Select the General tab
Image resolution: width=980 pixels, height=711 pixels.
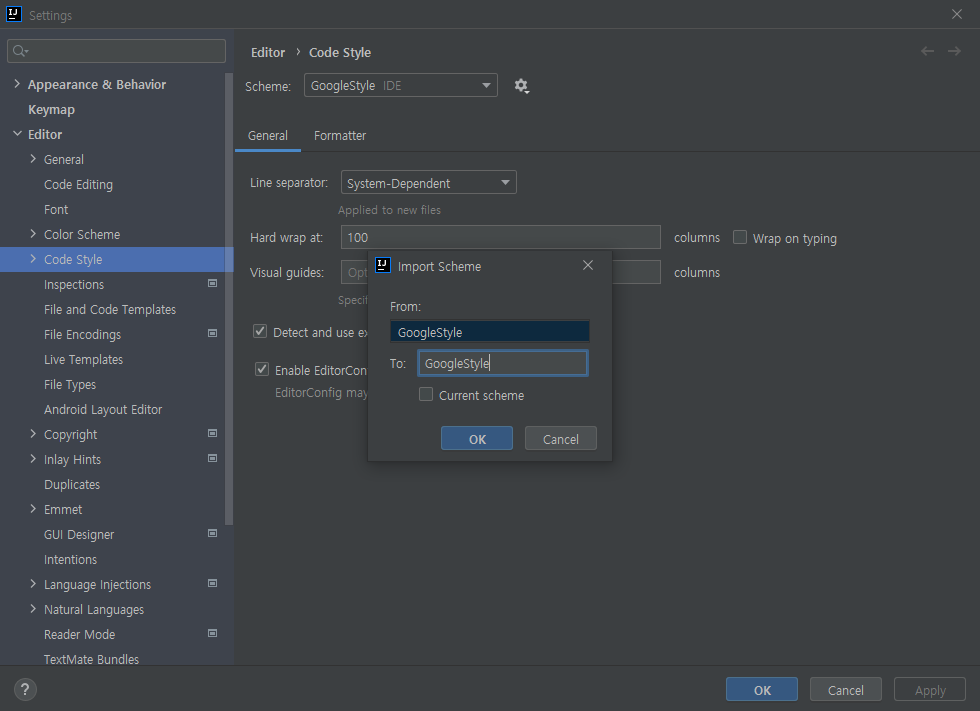268,136
